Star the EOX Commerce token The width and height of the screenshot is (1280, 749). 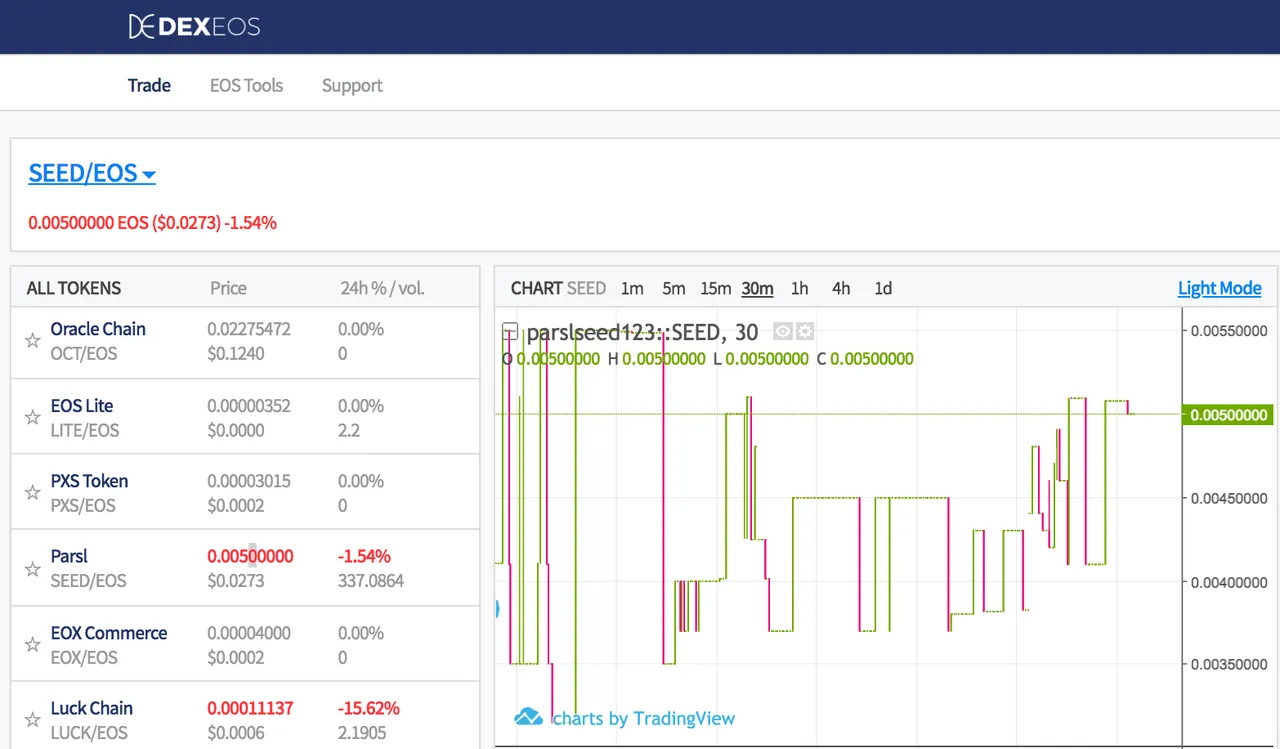[x=32, y=645]
